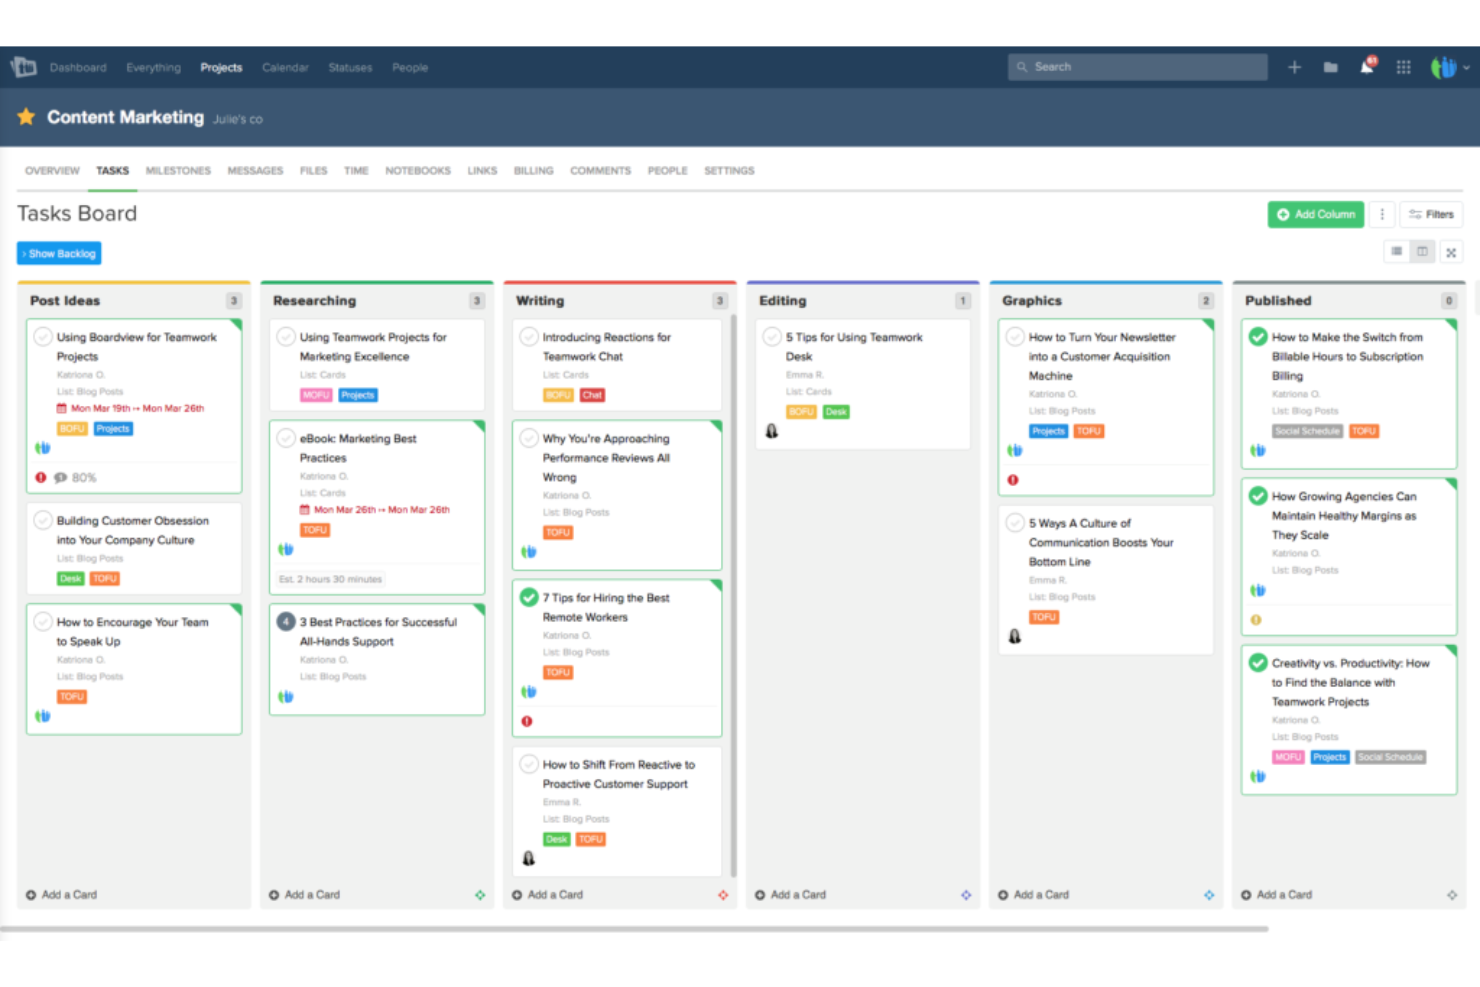Add a Card in Graphics column

(x=1034, y=895)
